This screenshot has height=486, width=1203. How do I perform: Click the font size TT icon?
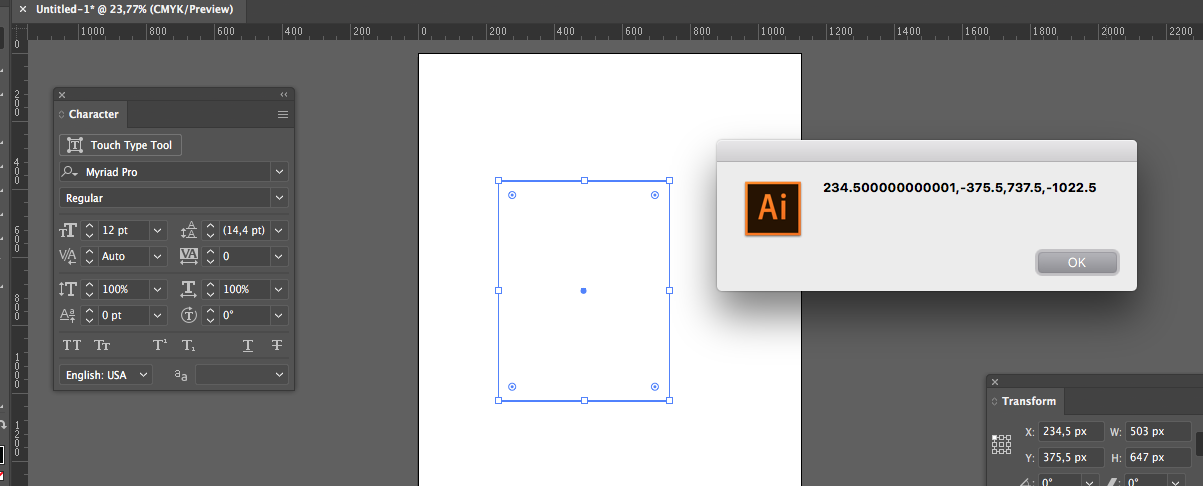click(68, 230)
